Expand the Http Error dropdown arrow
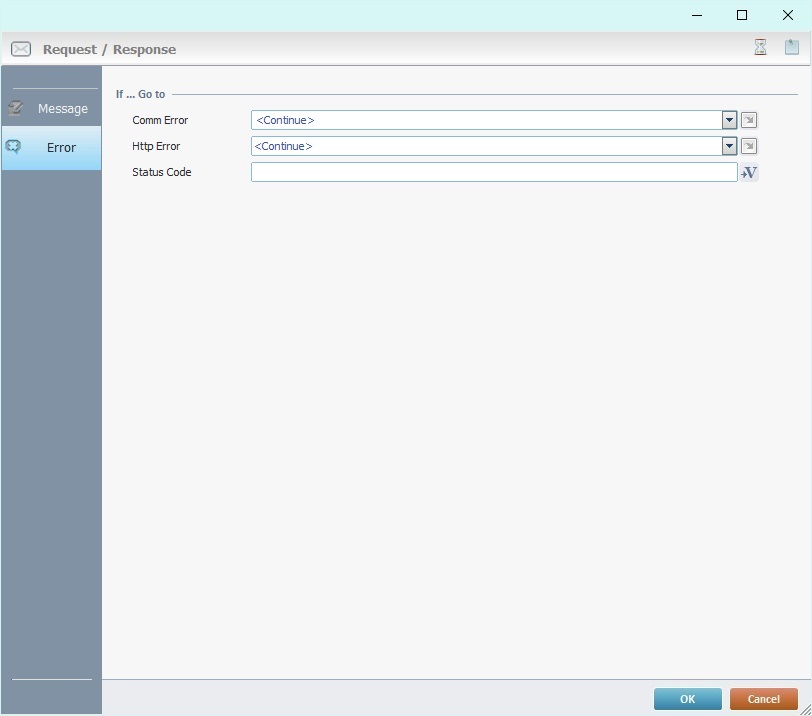The height and width of the screenshot is (716, 812). click(x=729, y=146)
